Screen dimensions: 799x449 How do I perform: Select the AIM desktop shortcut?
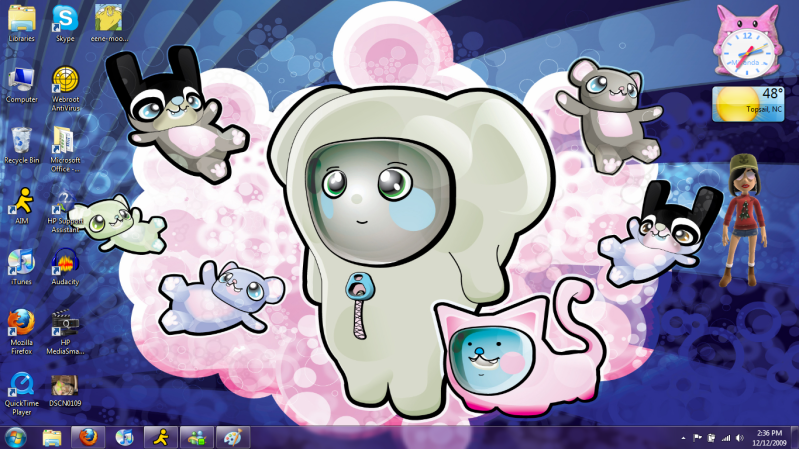coord(21,206)
